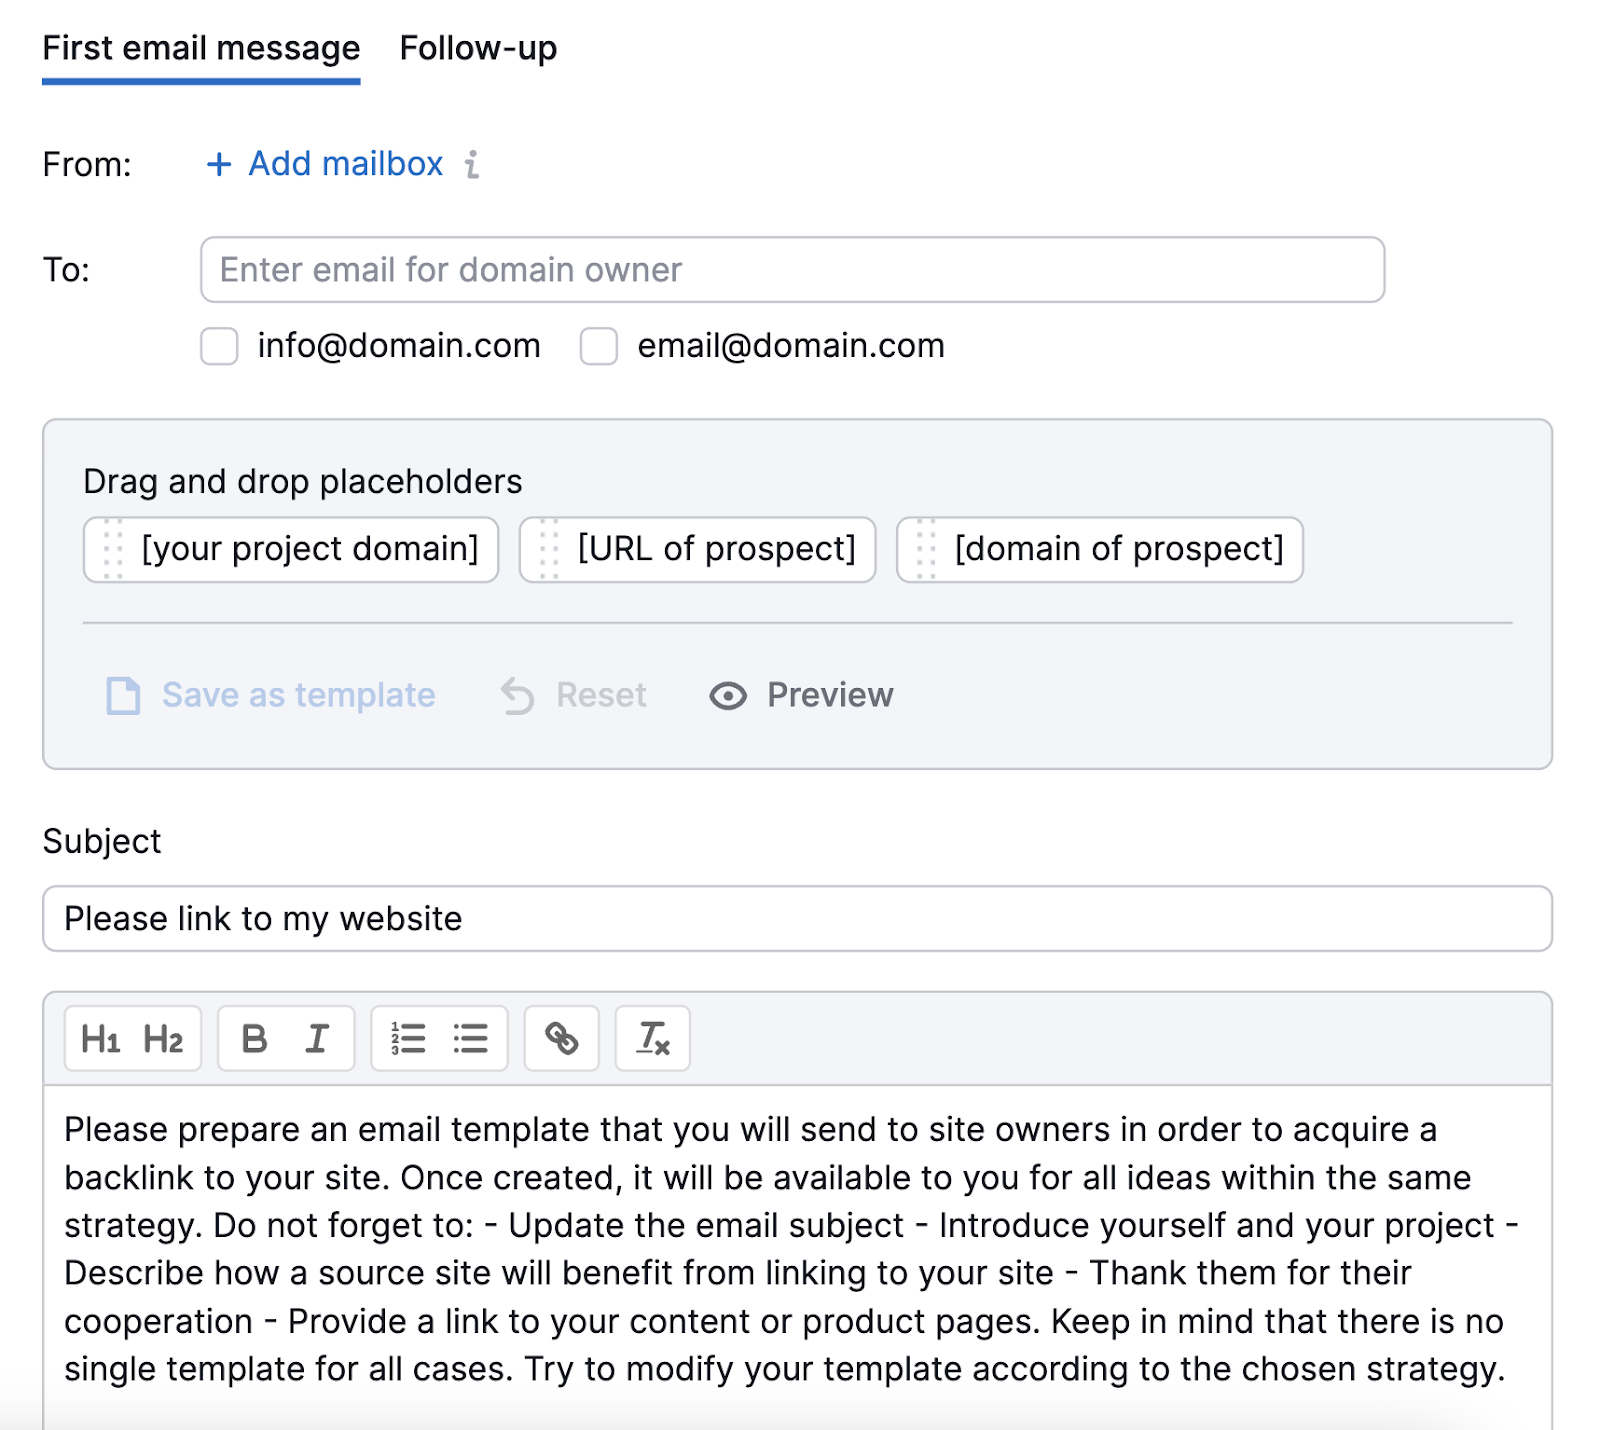Screen dimensions: 1600x1430
Task: Check the info@domain.com checkbox
Action: point(219,346)
